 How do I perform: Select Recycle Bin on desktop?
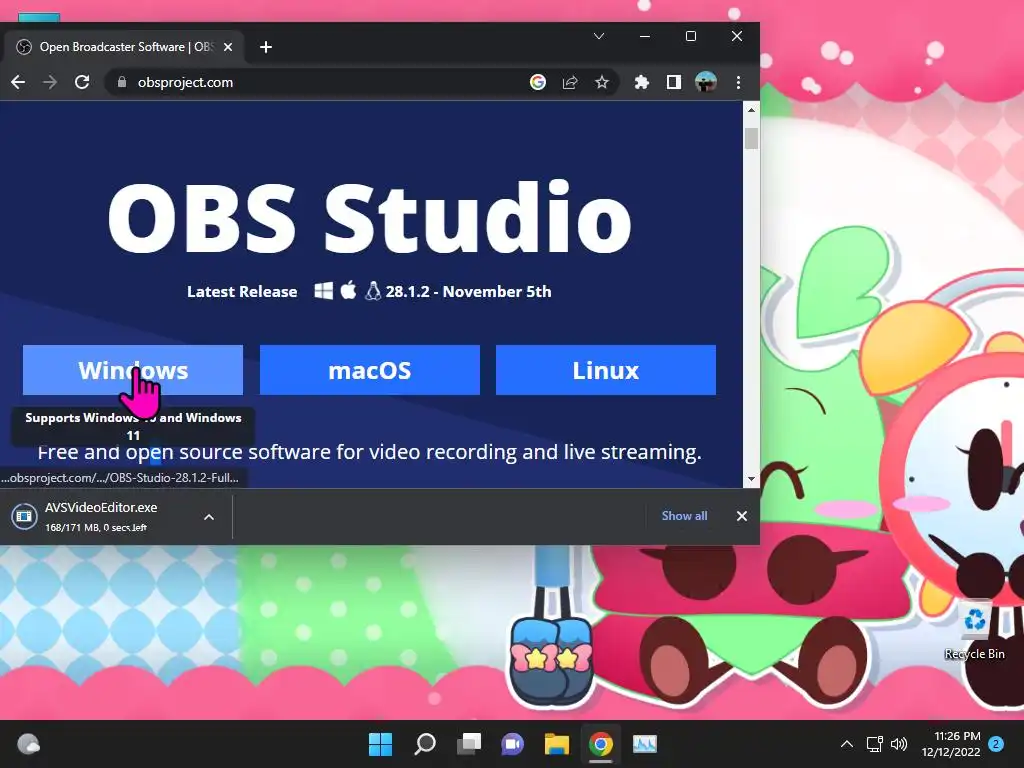click(974, 631)
